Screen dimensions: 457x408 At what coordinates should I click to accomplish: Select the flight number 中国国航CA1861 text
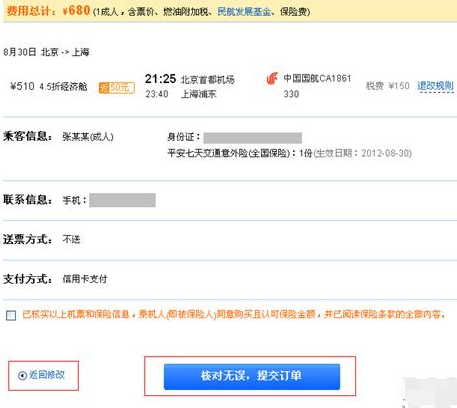point(317,79)
